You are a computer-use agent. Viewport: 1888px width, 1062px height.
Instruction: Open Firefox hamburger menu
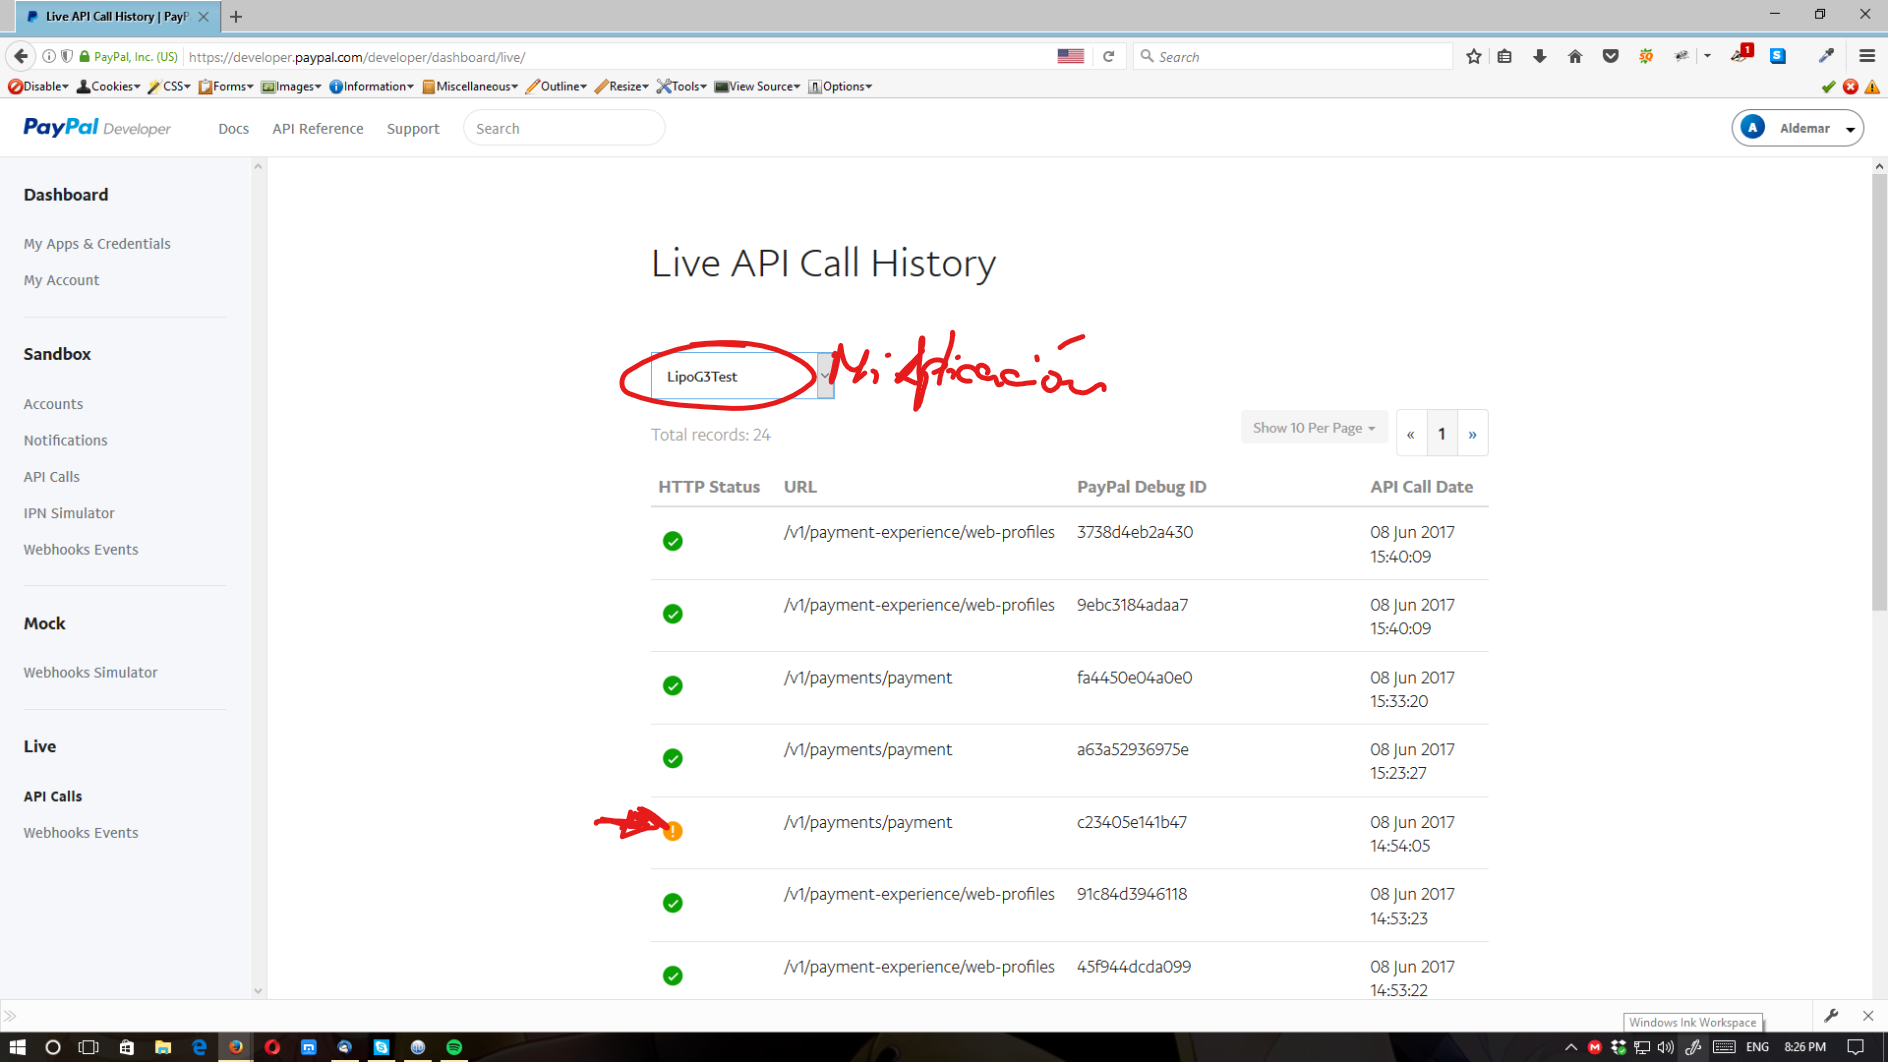(x=1867, y=57)
